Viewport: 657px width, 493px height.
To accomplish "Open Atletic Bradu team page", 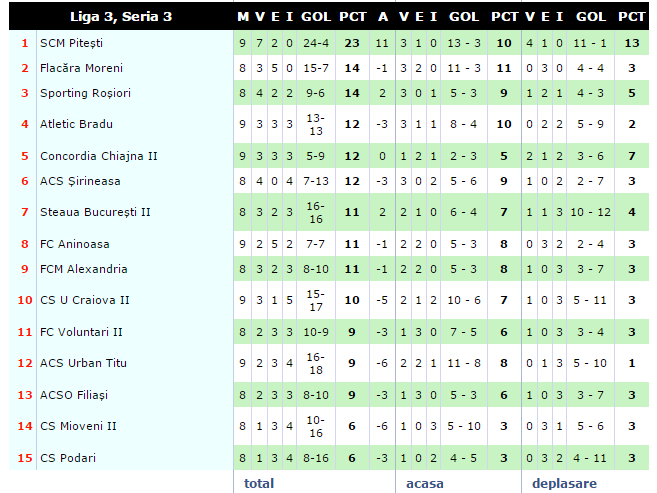I will tap(76, 124).
